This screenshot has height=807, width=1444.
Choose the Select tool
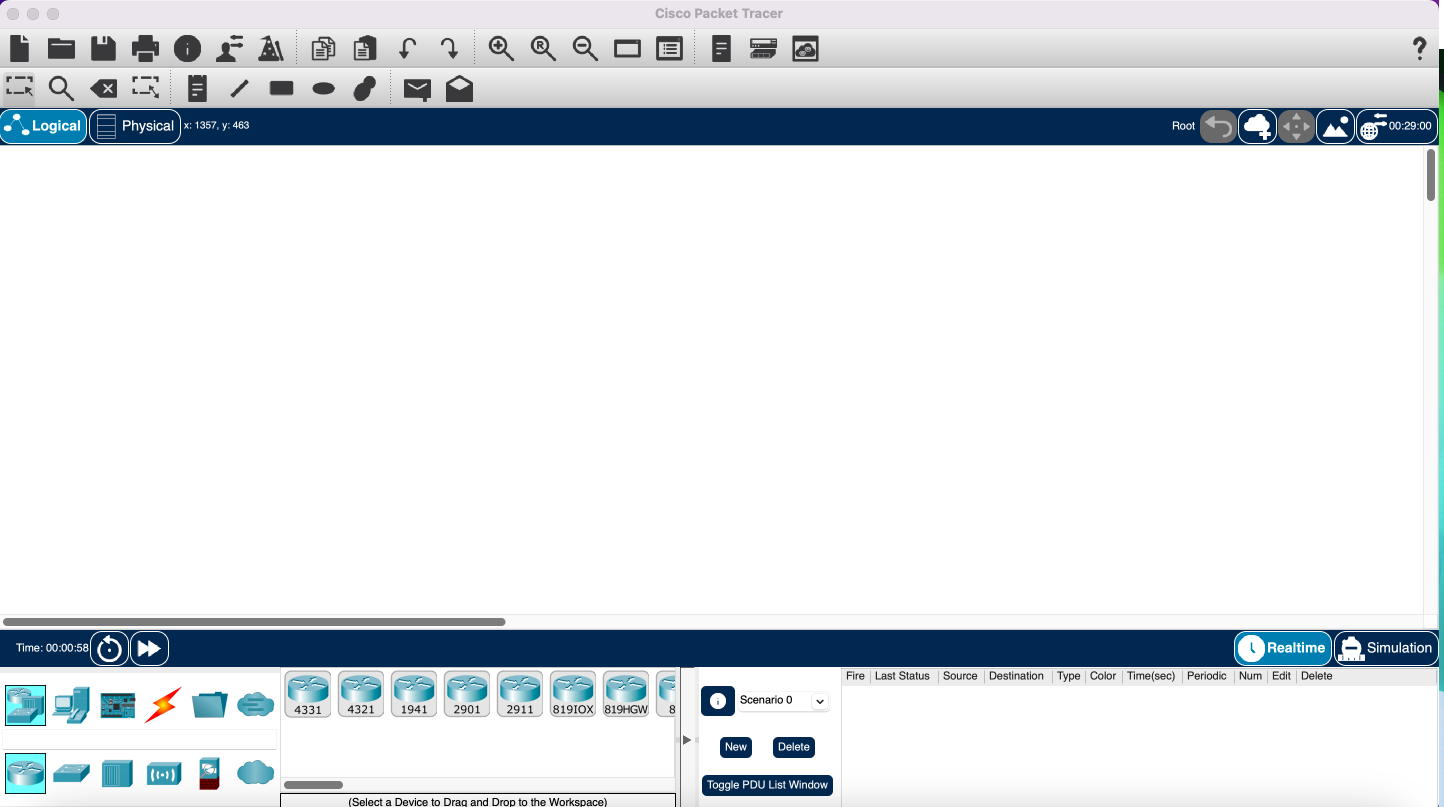click(x=19, y=88)
